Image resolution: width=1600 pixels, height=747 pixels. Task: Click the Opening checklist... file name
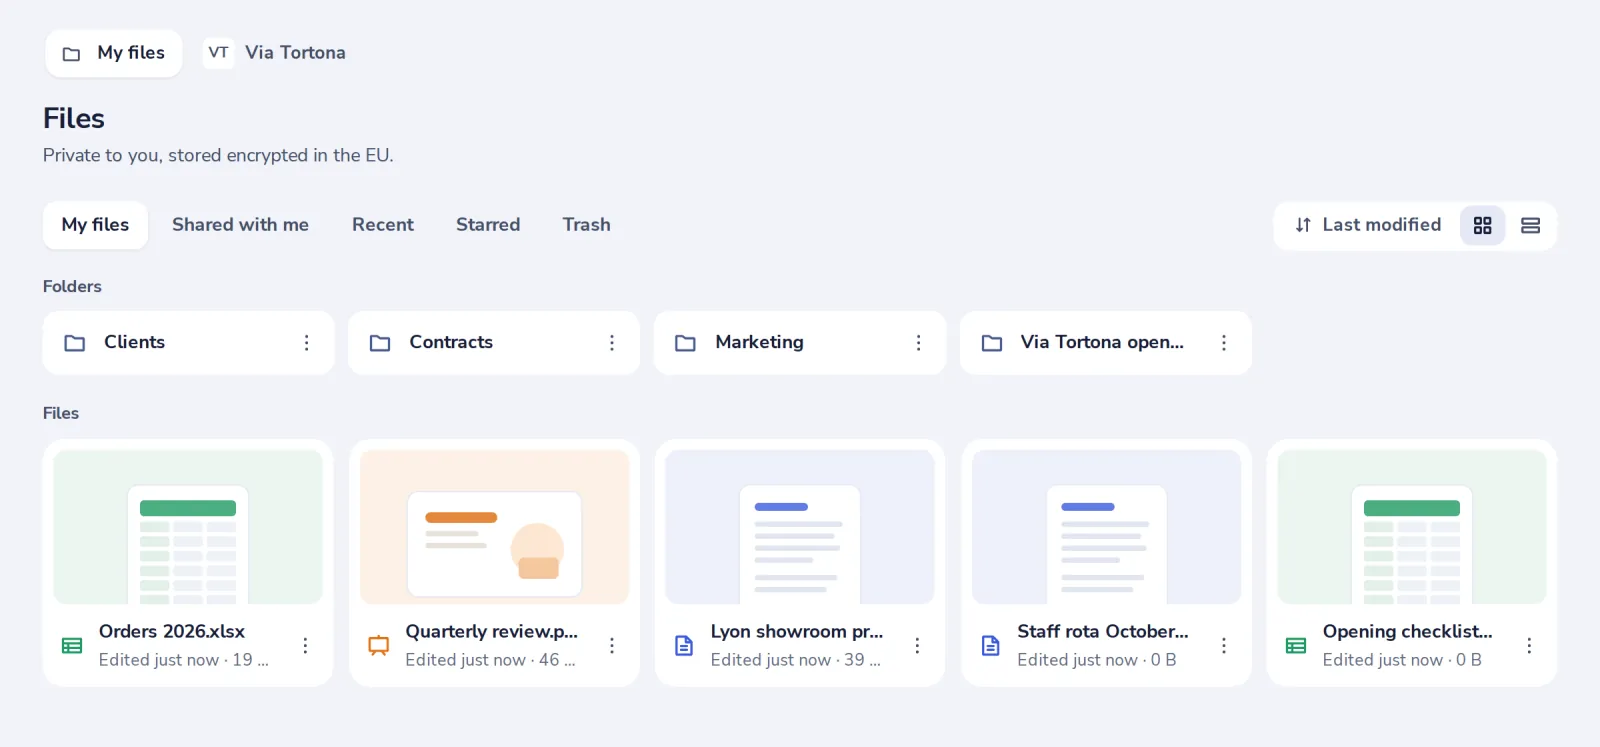click(1408, 632)
